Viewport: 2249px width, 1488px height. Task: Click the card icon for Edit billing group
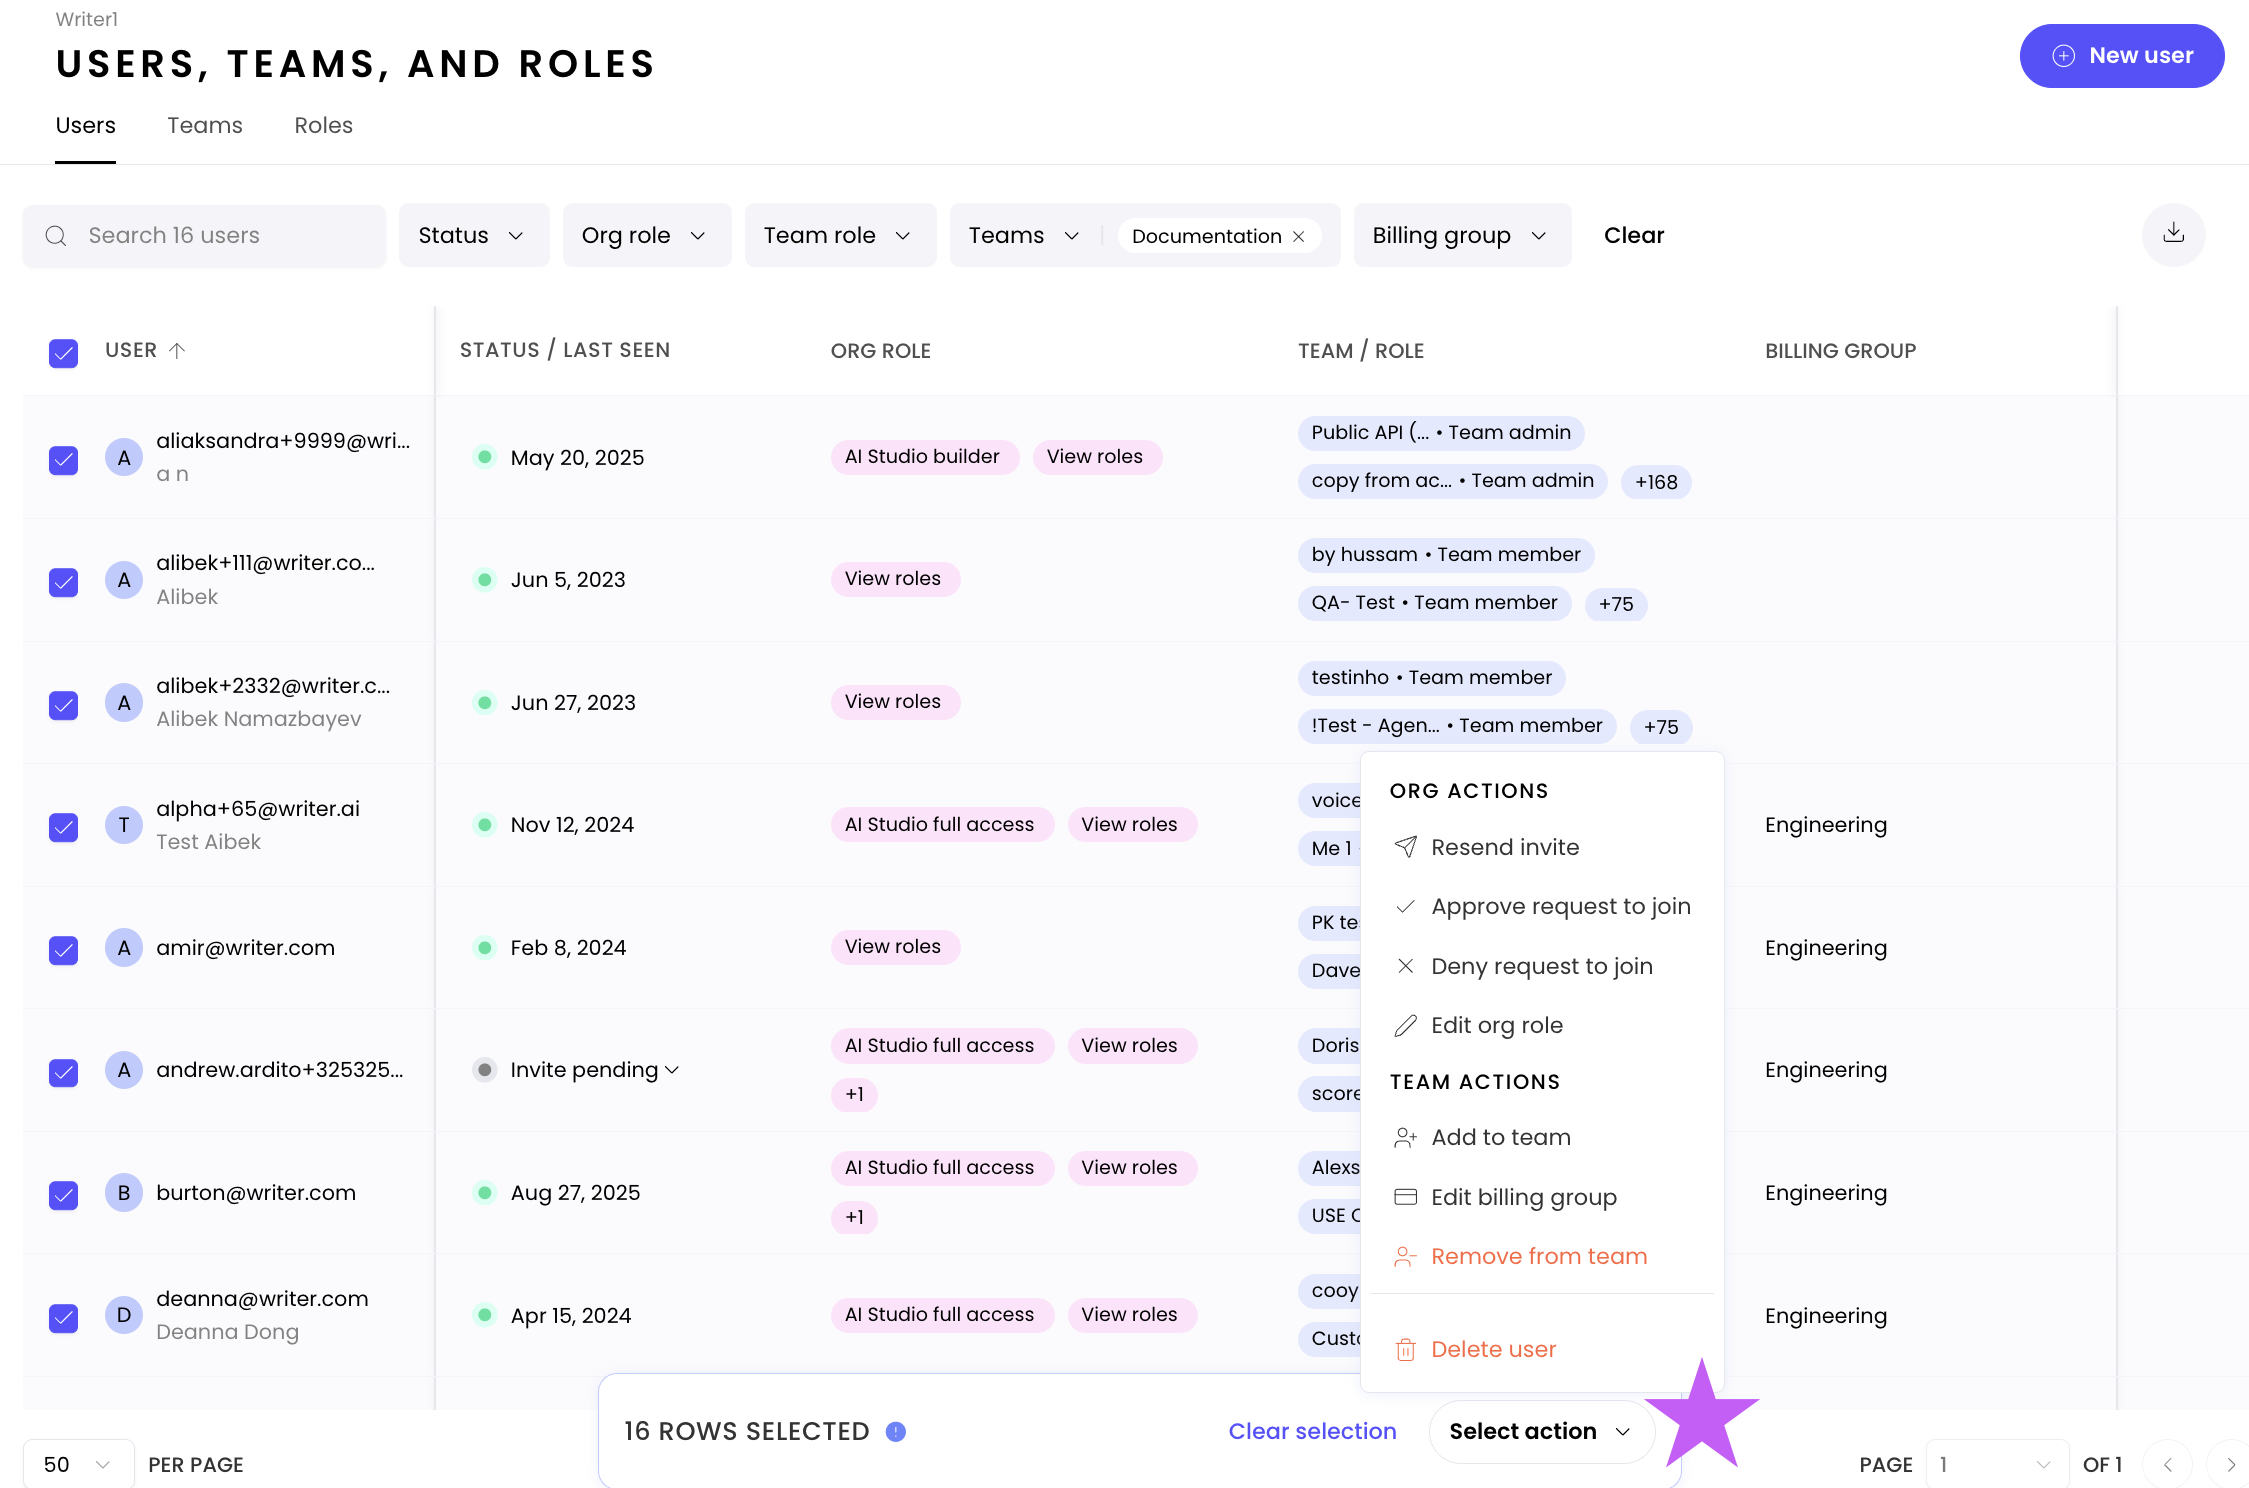1405,1197
